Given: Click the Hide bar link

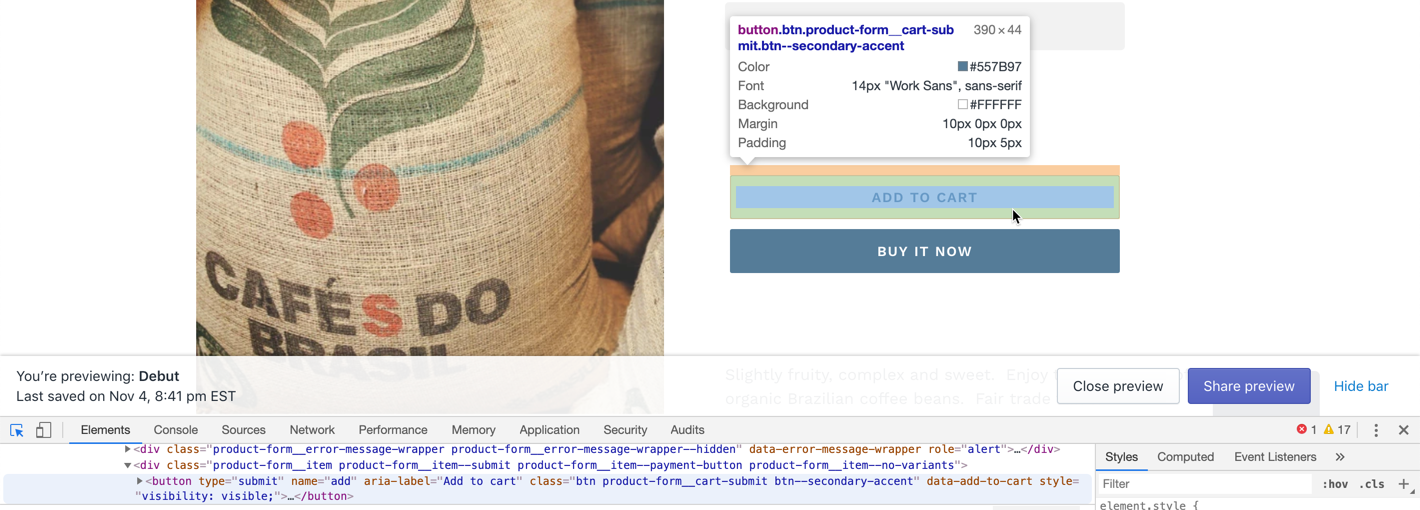Looking at the screenshot, I should pyautogui.click(x=1361, y=386).
